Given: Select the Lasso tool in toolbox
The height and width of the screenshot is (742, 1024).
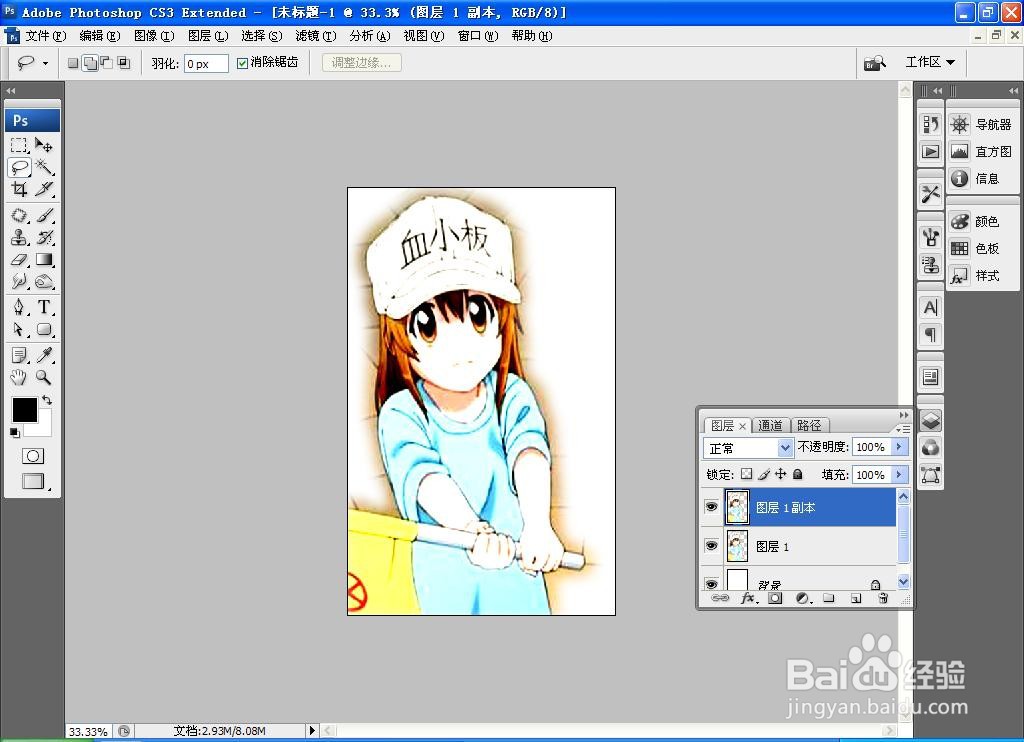Looking at the screenshot, I should pyautogui.click(x=19, y=167).
